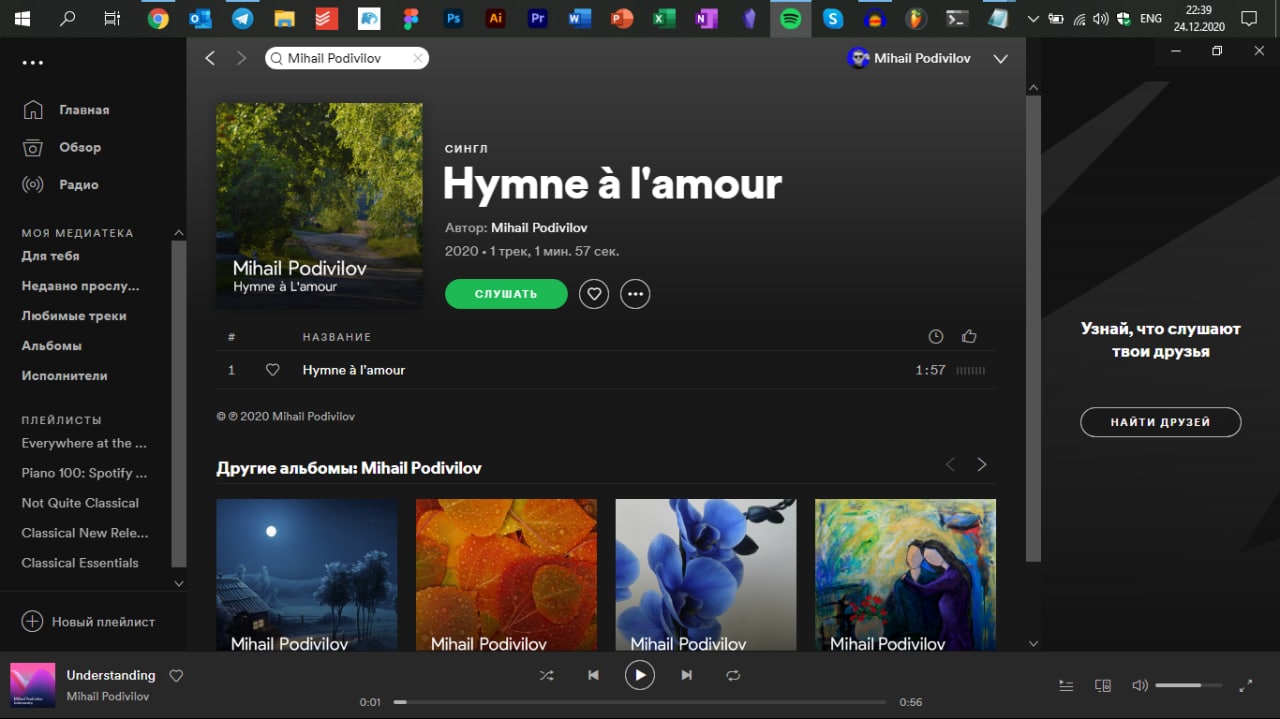Open Исполнители in the library
The width and height of the screenshot is (1280, 719).
64,376
